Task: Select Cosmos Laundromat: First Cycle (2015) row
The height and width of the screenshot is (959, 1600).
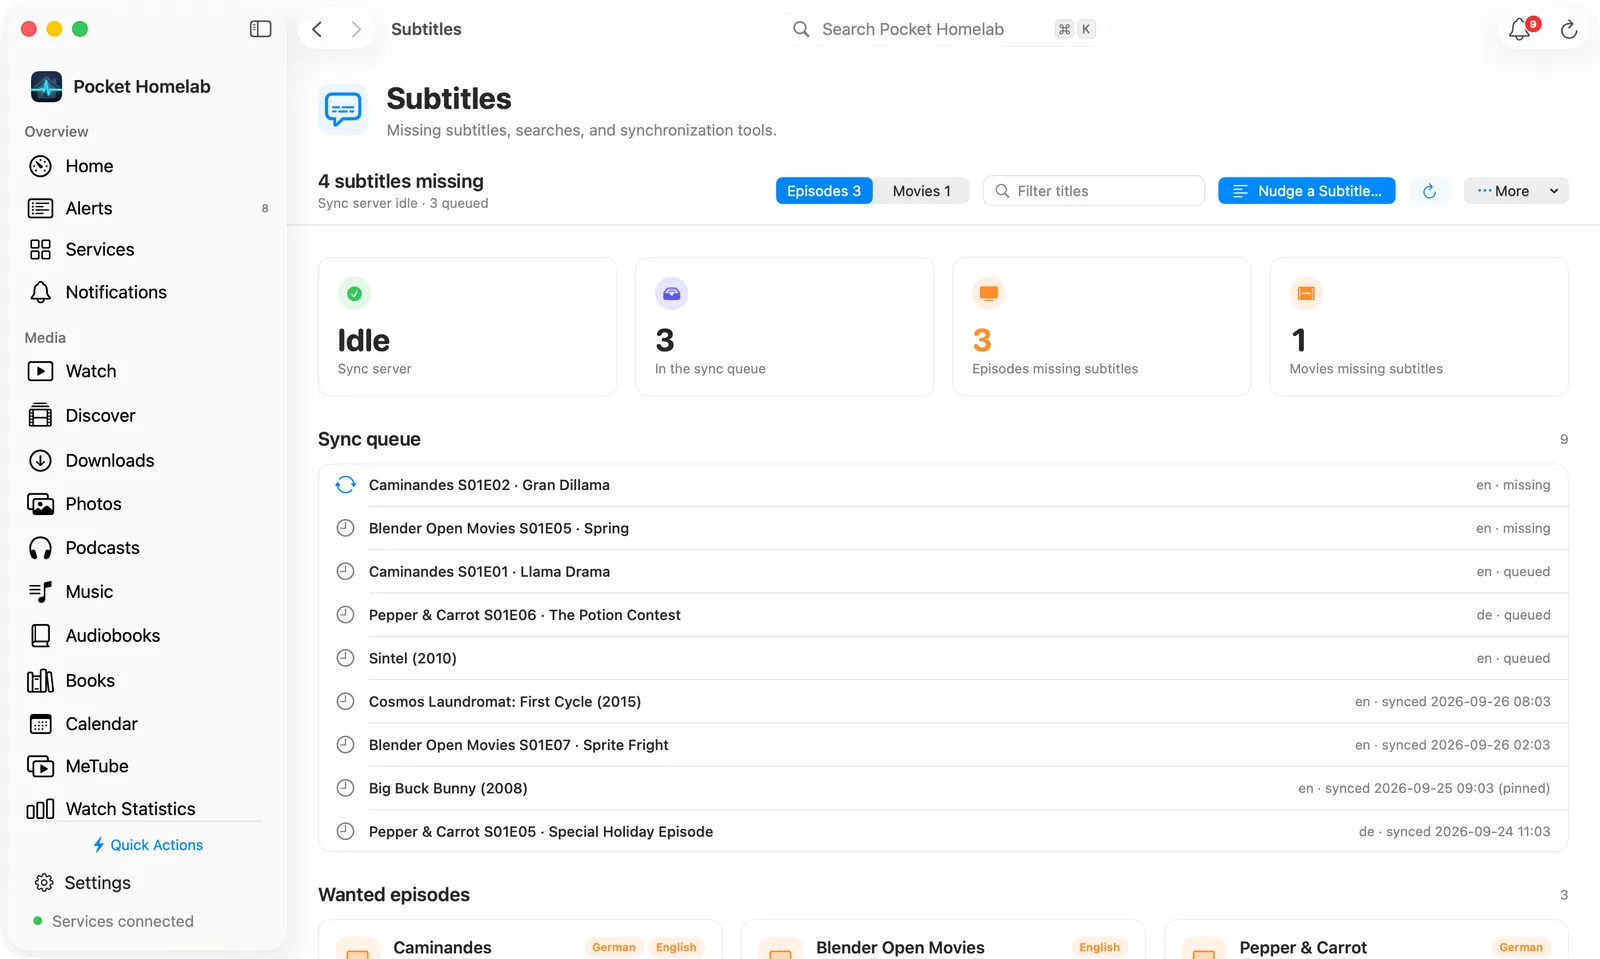Action: (943, 702)
